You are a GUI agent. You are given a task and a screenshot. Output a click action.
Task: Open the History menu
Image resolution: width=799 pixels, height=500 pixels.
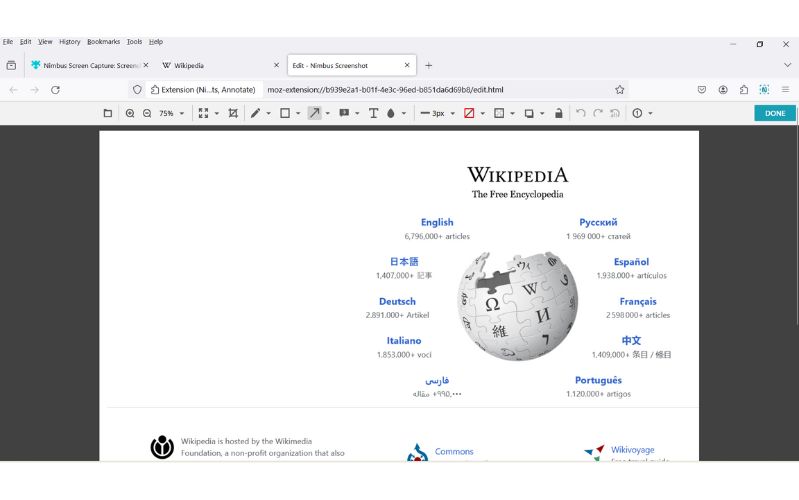[x=69, y=42]
